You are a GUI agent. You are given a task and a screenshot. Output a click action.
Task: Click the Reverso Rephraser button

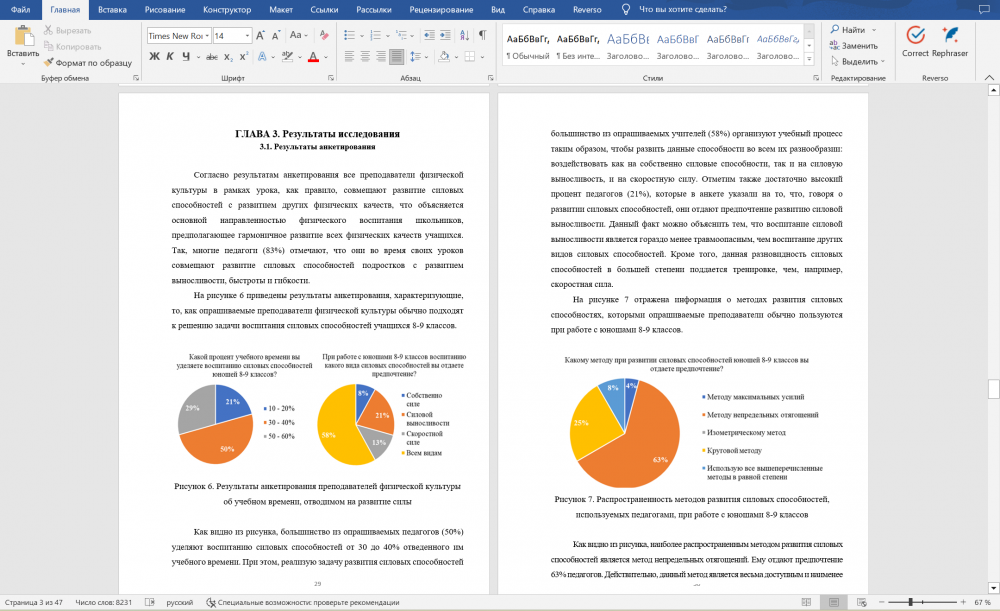(x=950, y=41)
